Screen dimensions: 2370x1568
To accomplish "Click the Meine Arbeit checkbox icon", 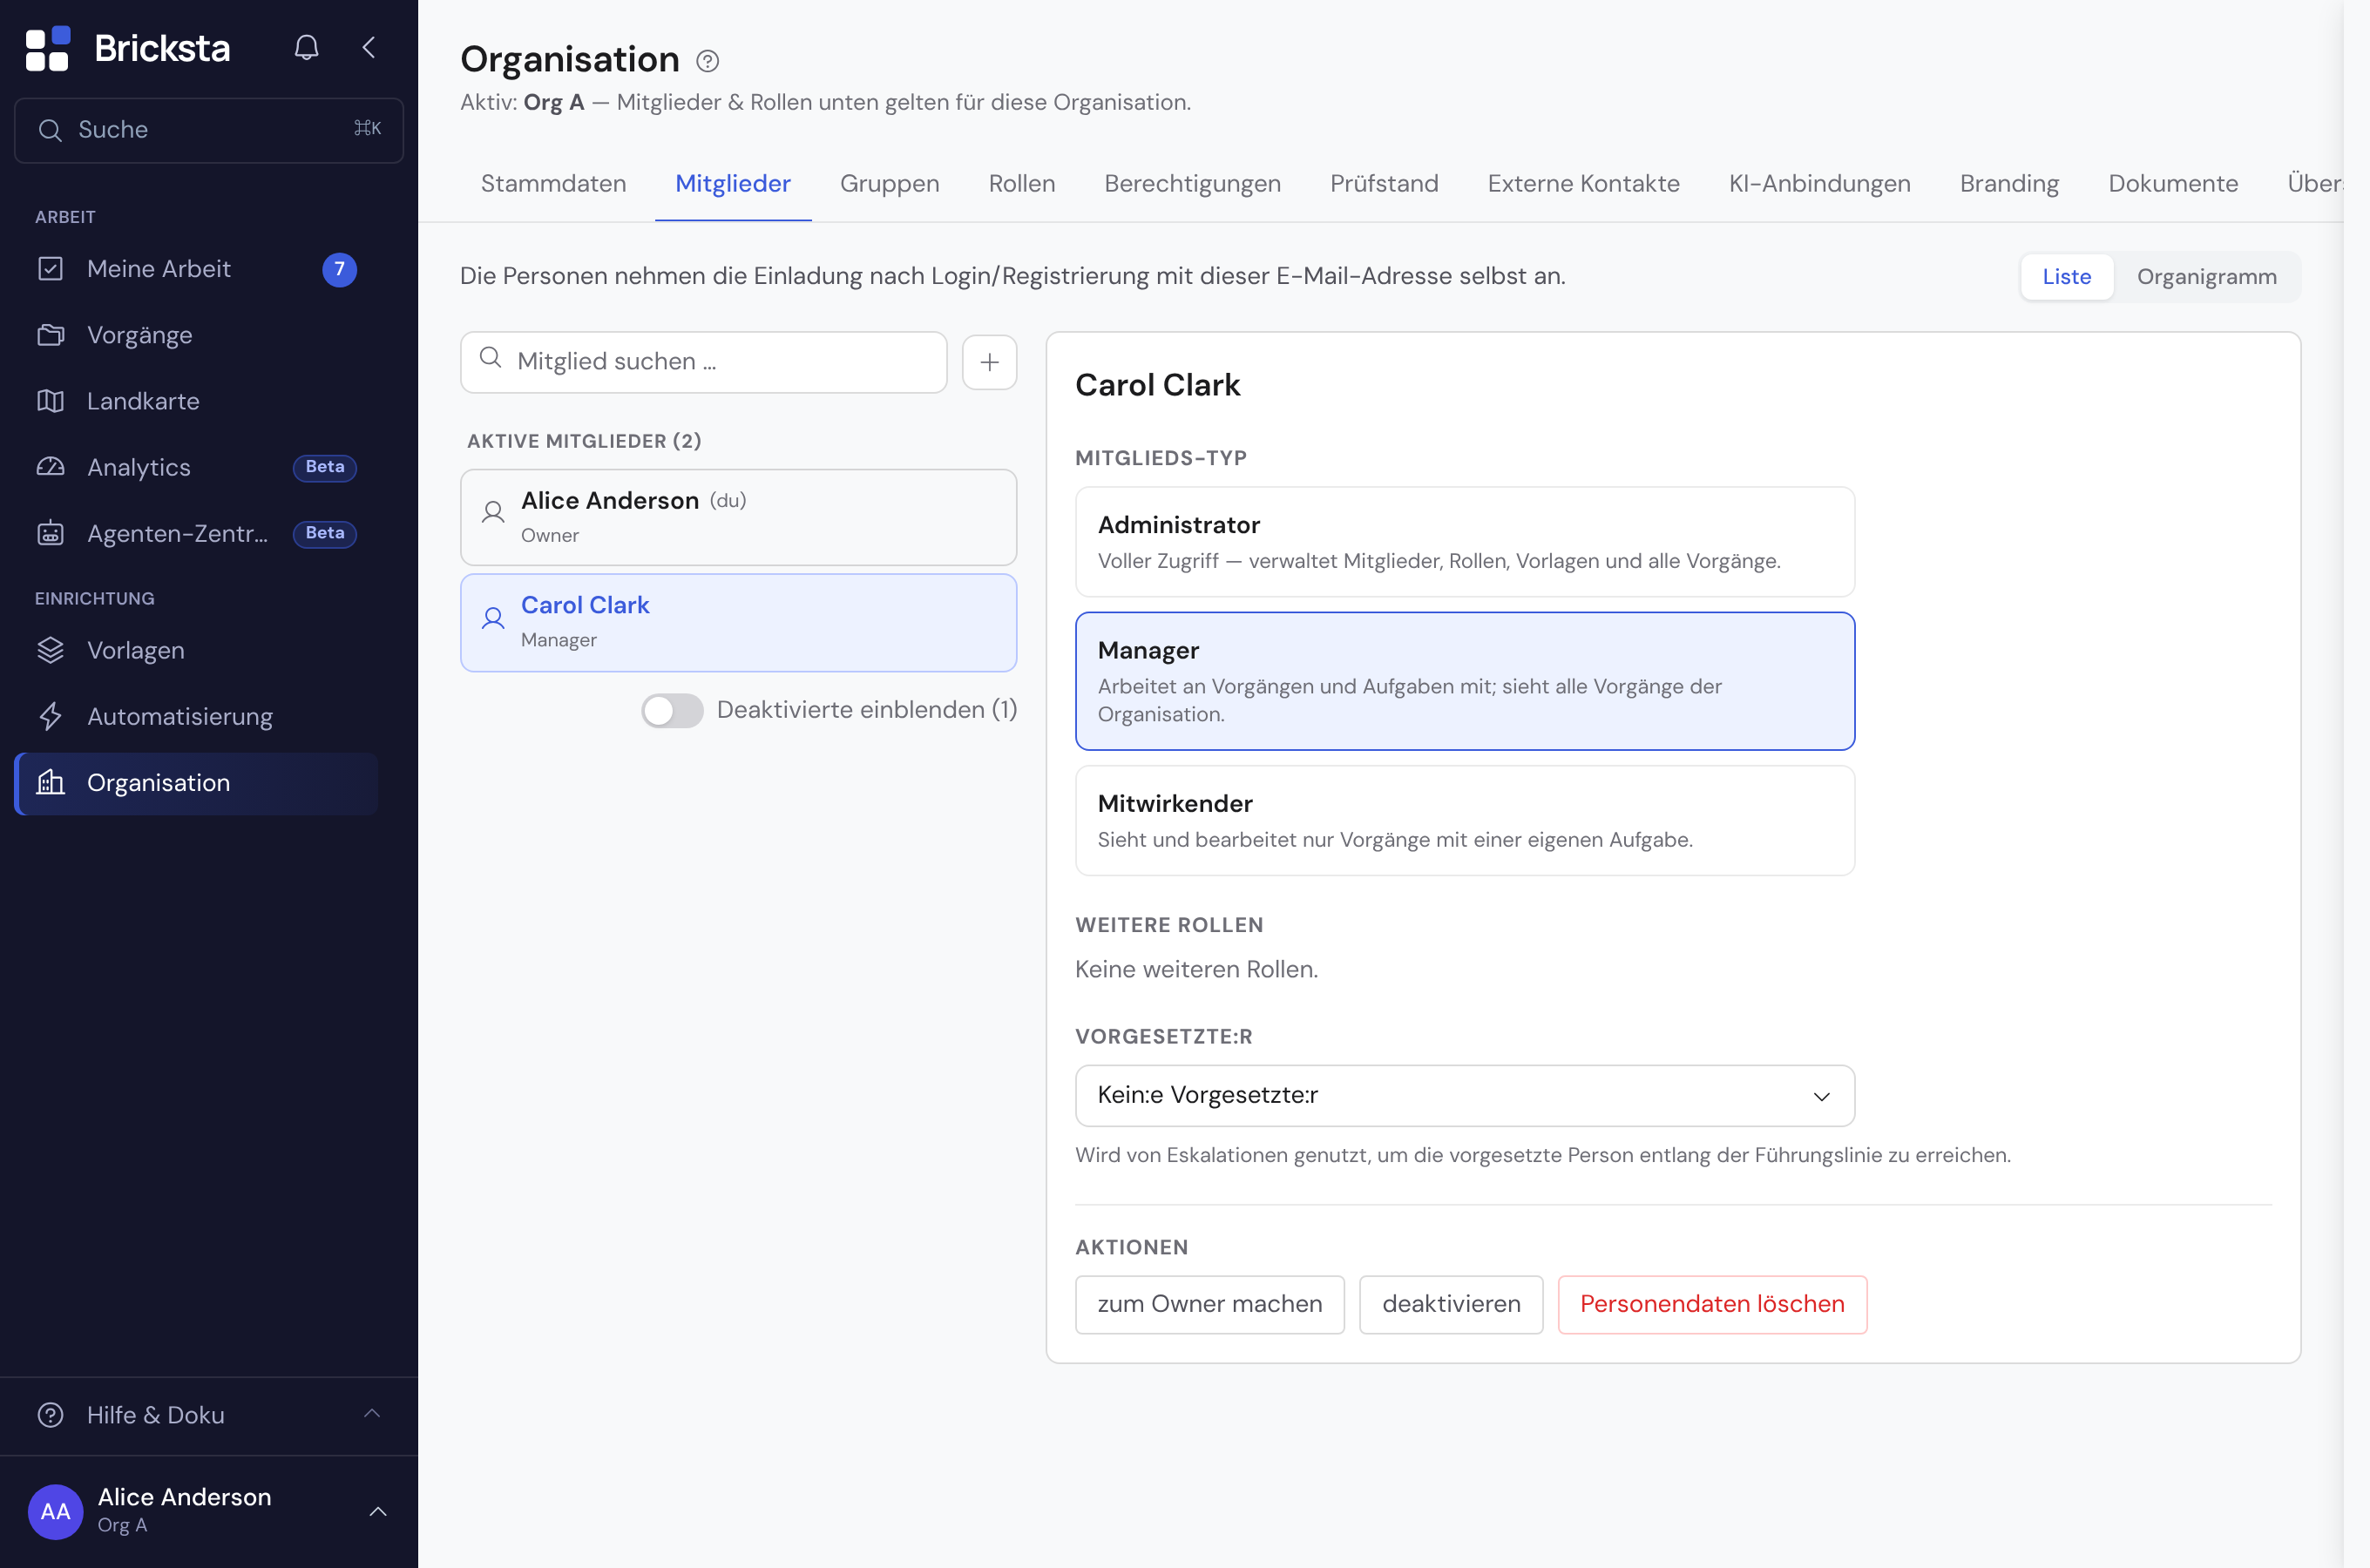I will [x=50, y=269].
